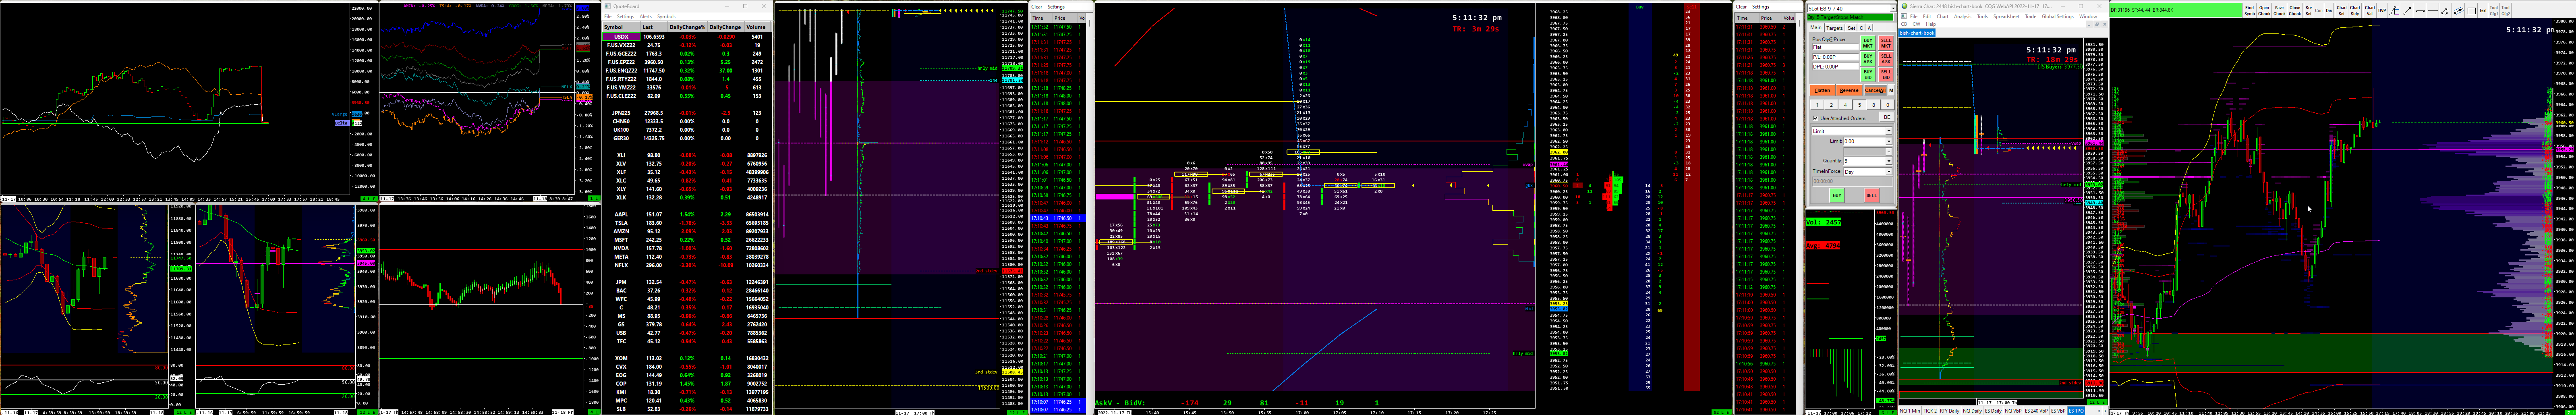Click the Reverse button
The image size is (2576, 415).
point(1849,90)
